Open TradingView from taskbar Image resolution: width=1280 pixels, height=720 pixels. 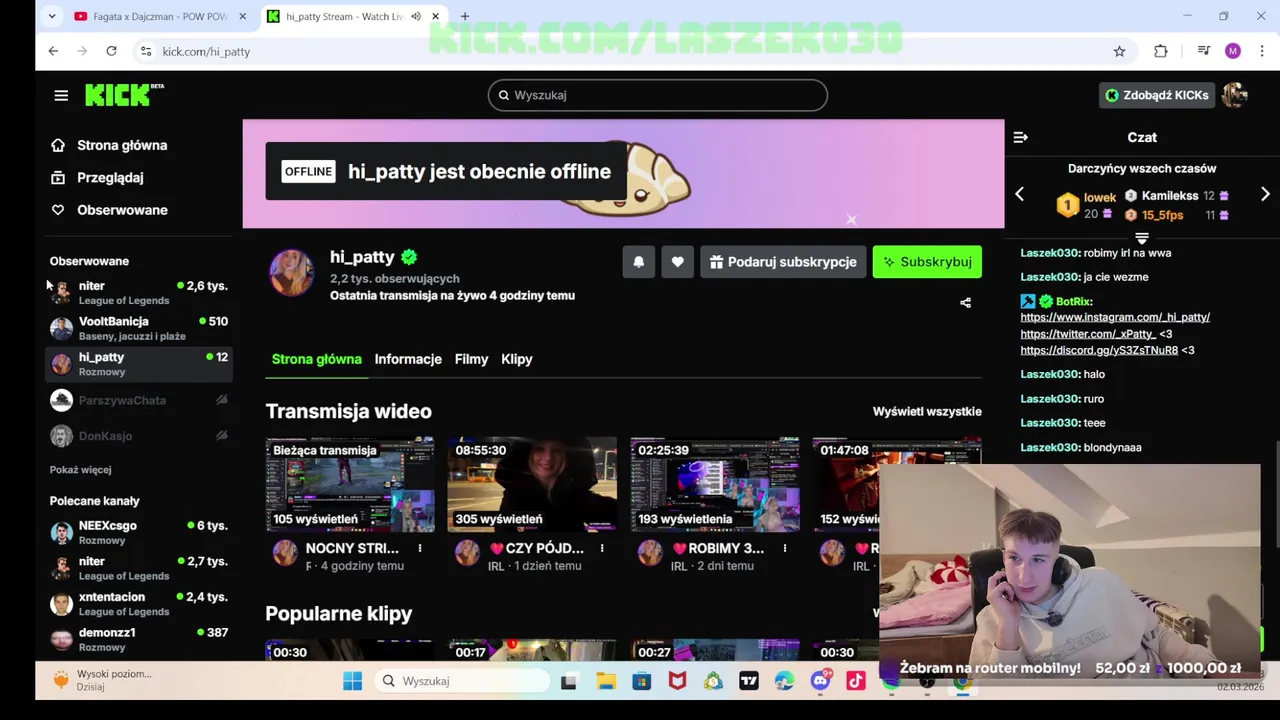(749, 681)
